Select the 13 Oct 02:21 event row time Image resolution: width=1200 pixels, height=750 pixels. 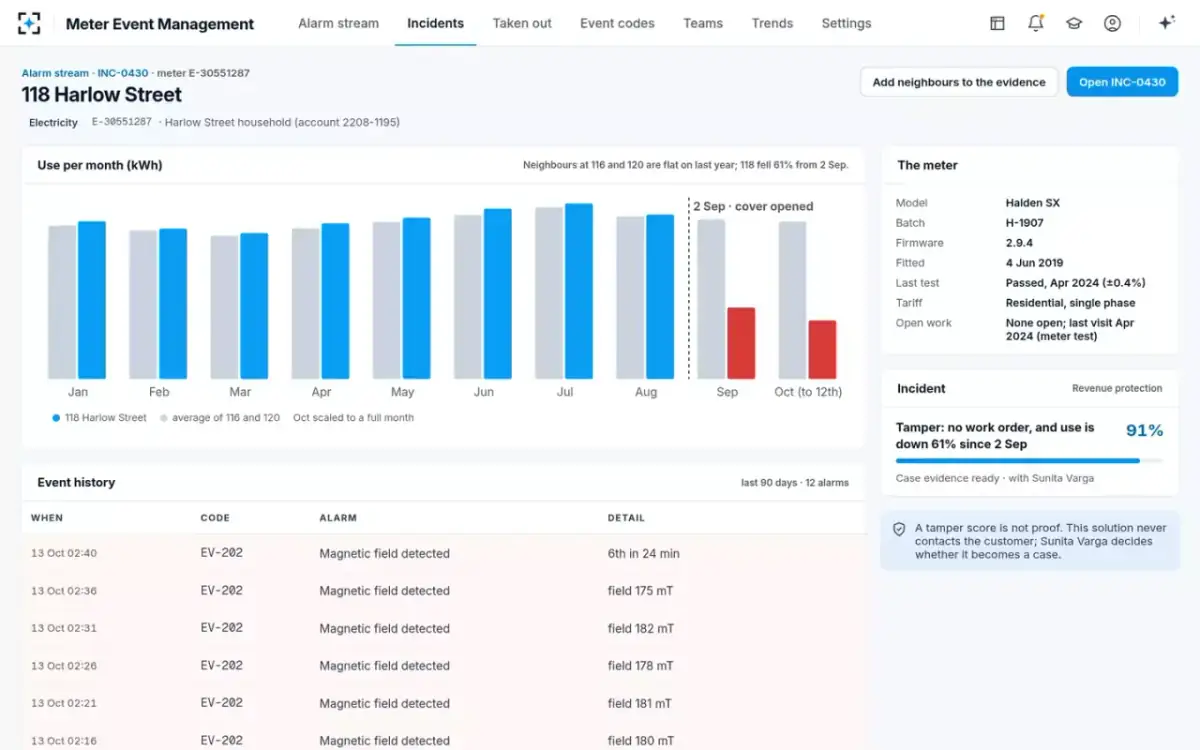point(64,704)
